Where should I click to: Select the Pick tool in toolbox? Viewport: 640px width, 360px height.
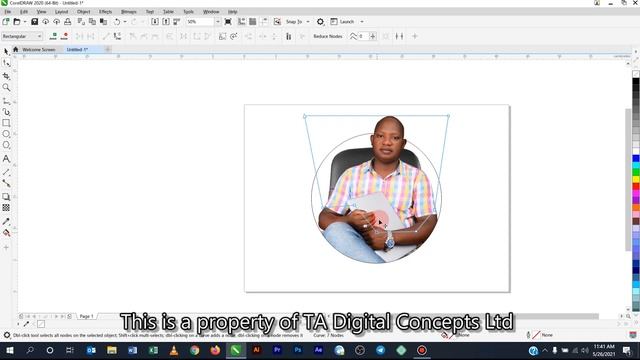(x=6, y=51)
